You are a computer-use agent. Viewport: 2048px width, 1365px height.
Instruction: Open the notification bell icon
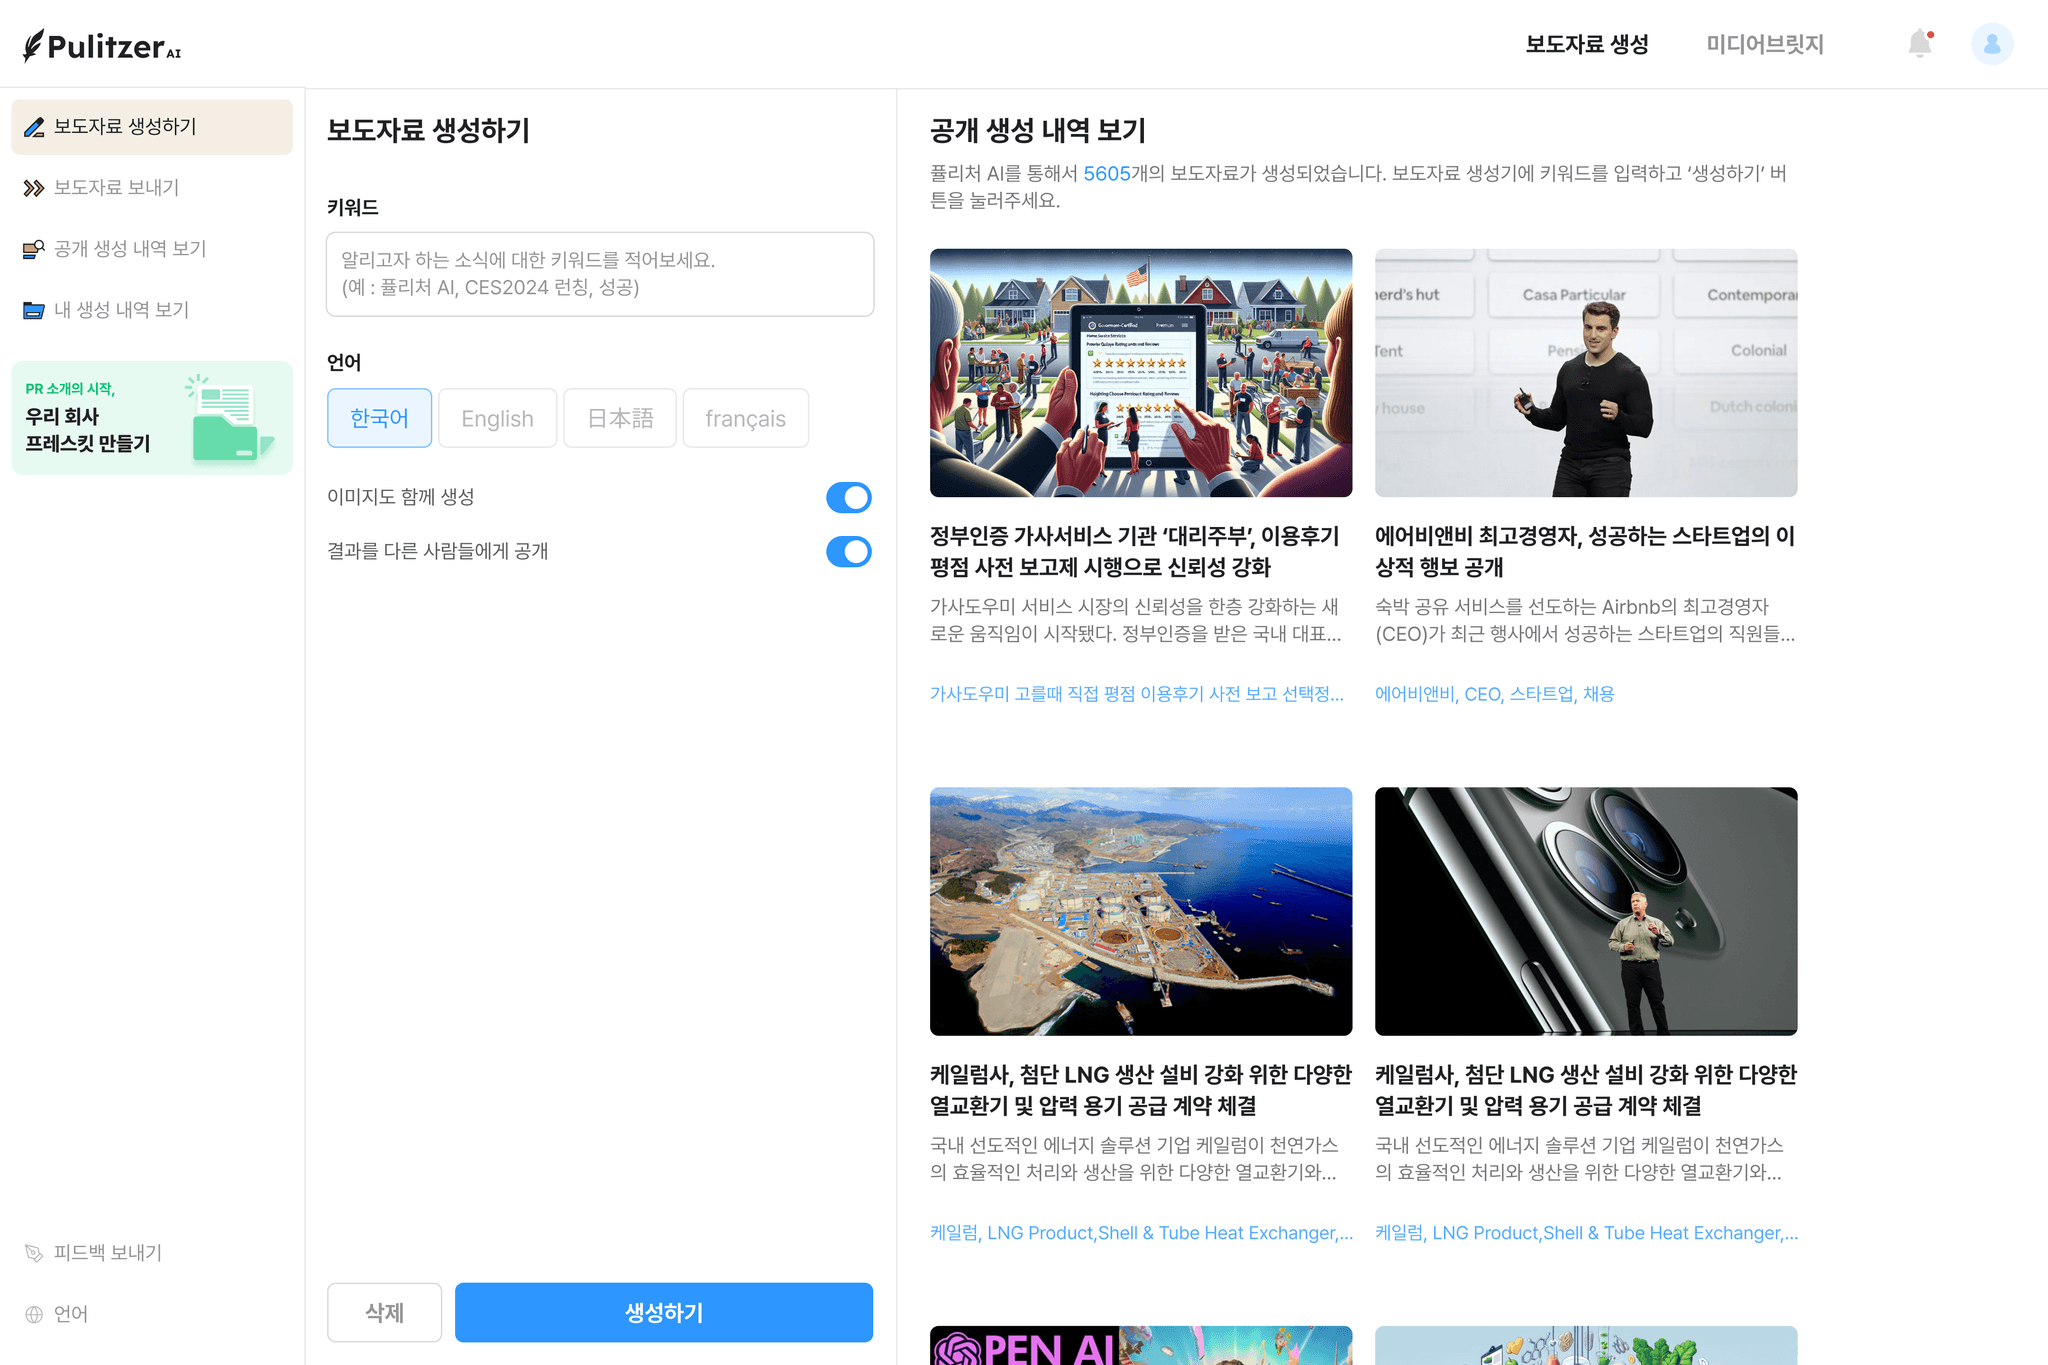tap(1919, 44)
